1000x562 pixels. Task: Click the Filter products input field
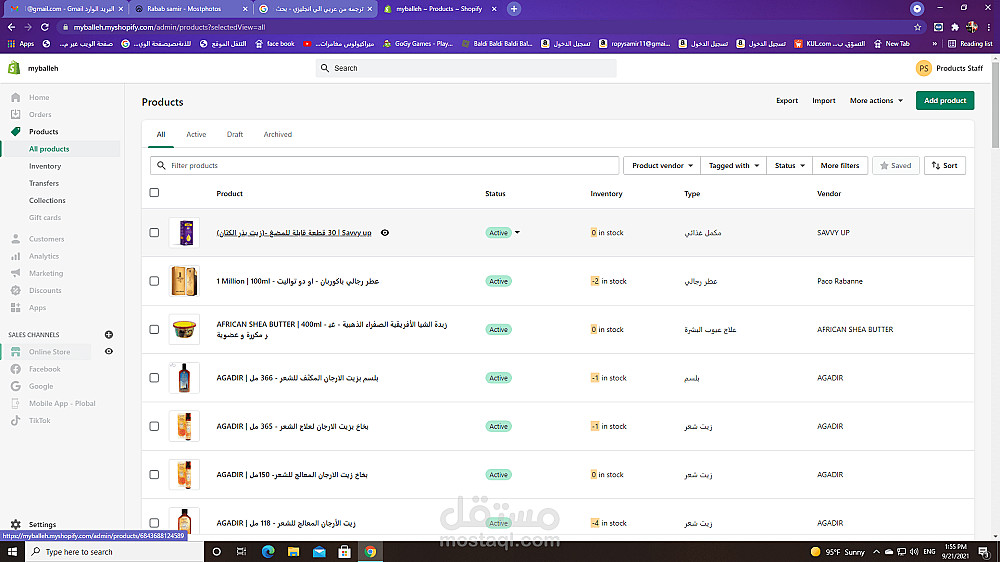pyautogui.click(x=385, y=166)
